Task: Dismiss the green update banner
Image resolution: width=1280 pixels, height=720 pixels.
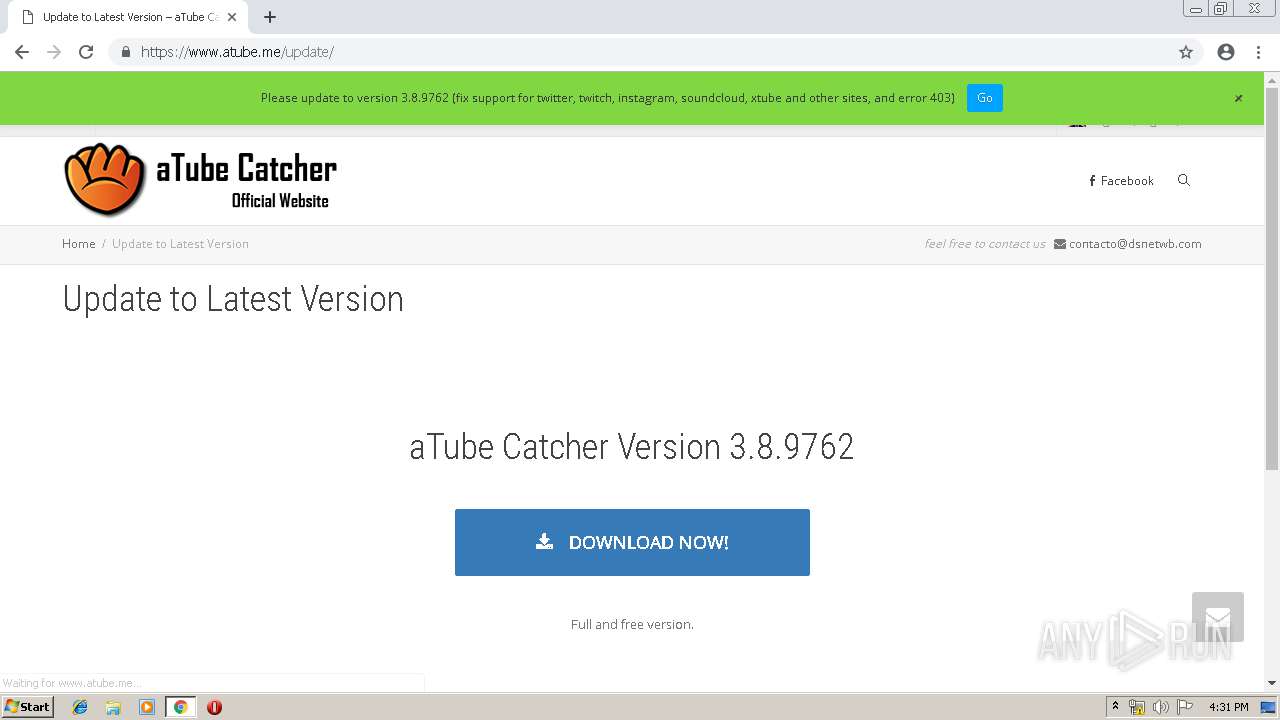Action: 1238,98
